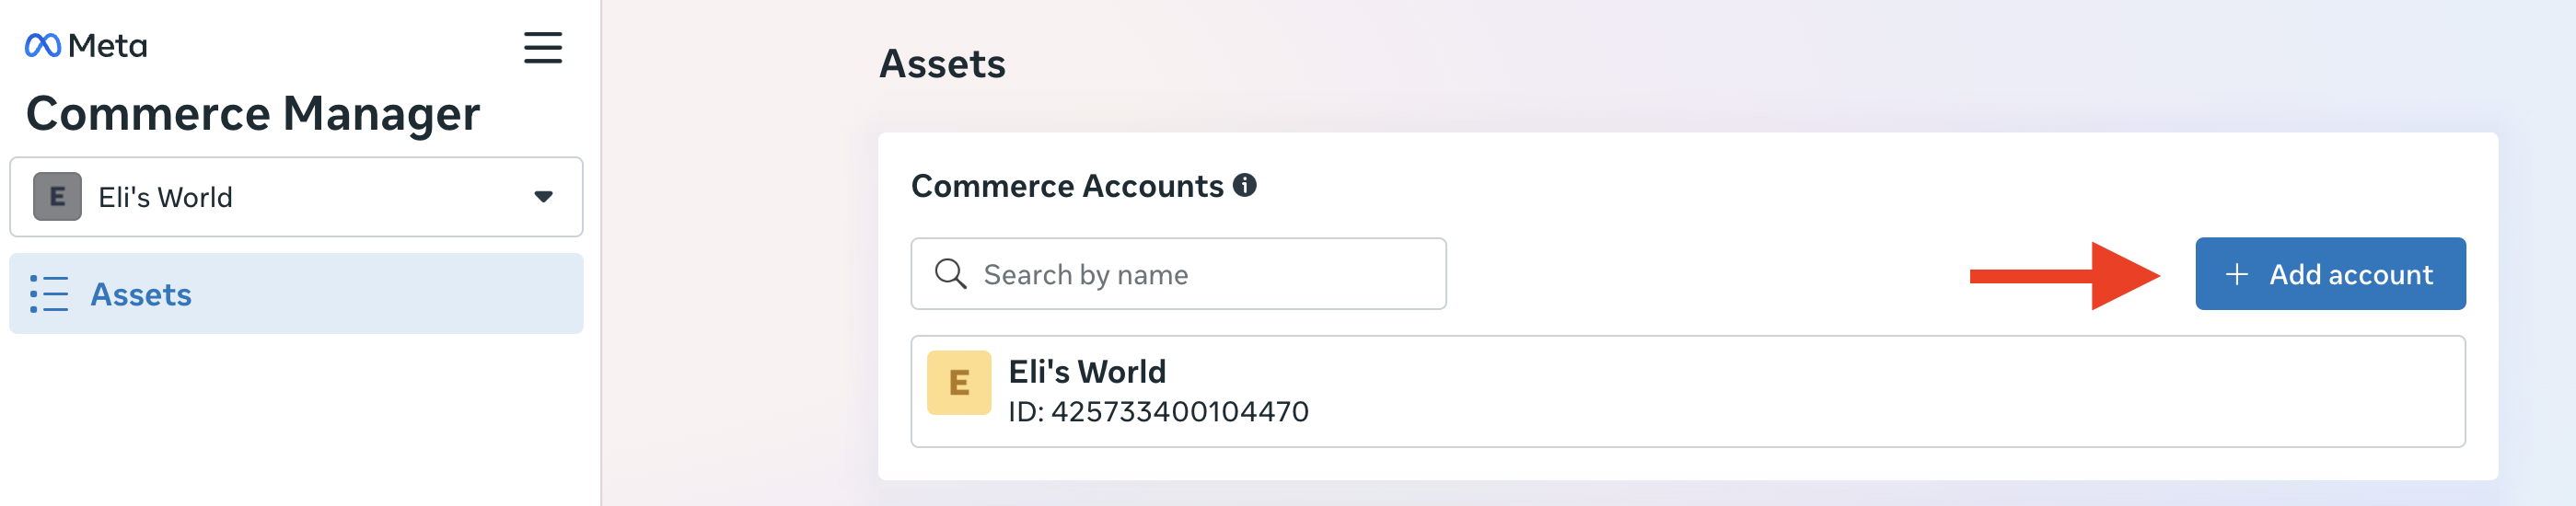The width and height of the screenshot is (2576, 506).
Task: Open the hamburger menu
Action: pos(542,47)
